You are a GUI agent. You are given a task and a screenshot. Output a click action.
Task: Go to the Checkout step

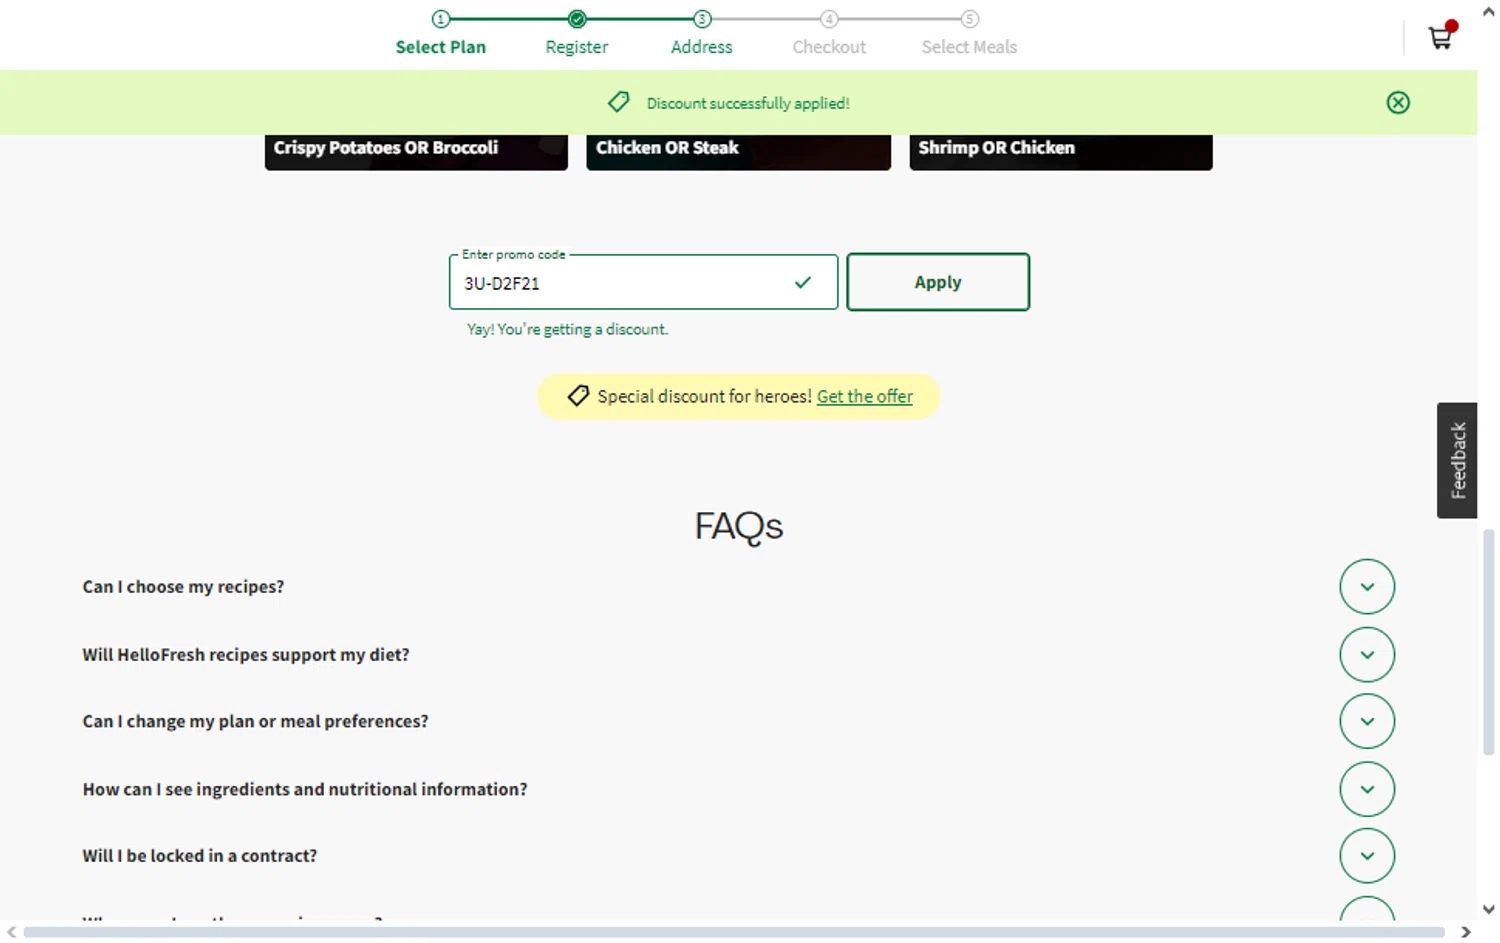tap(829, 47)
